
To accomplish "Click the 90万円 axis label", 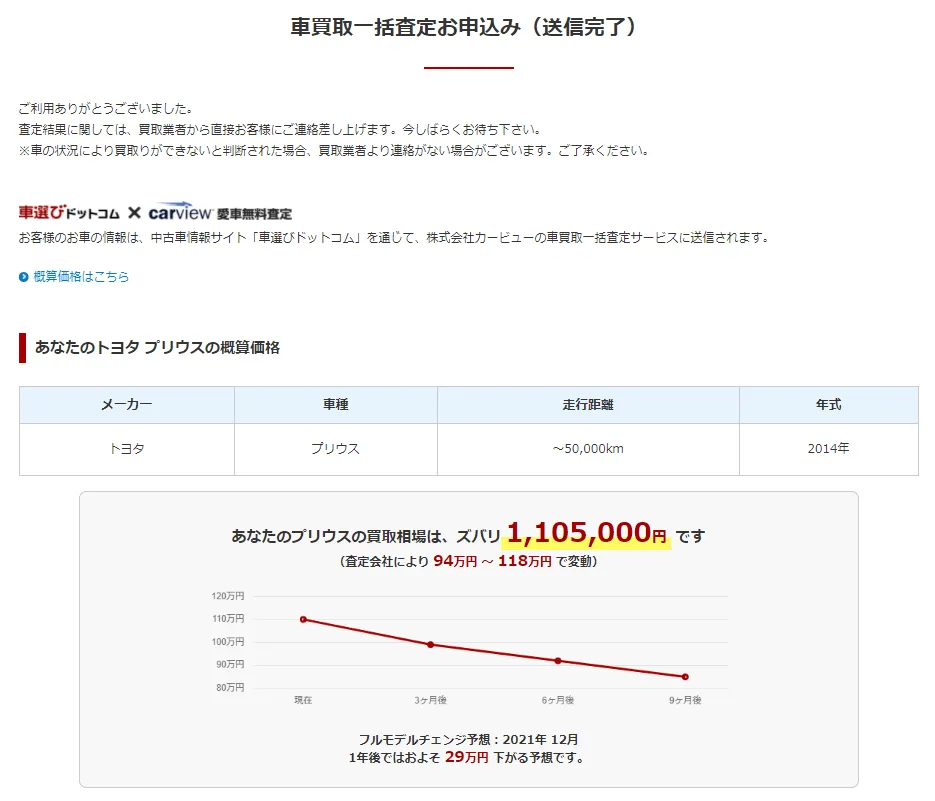I will [230, 664].
